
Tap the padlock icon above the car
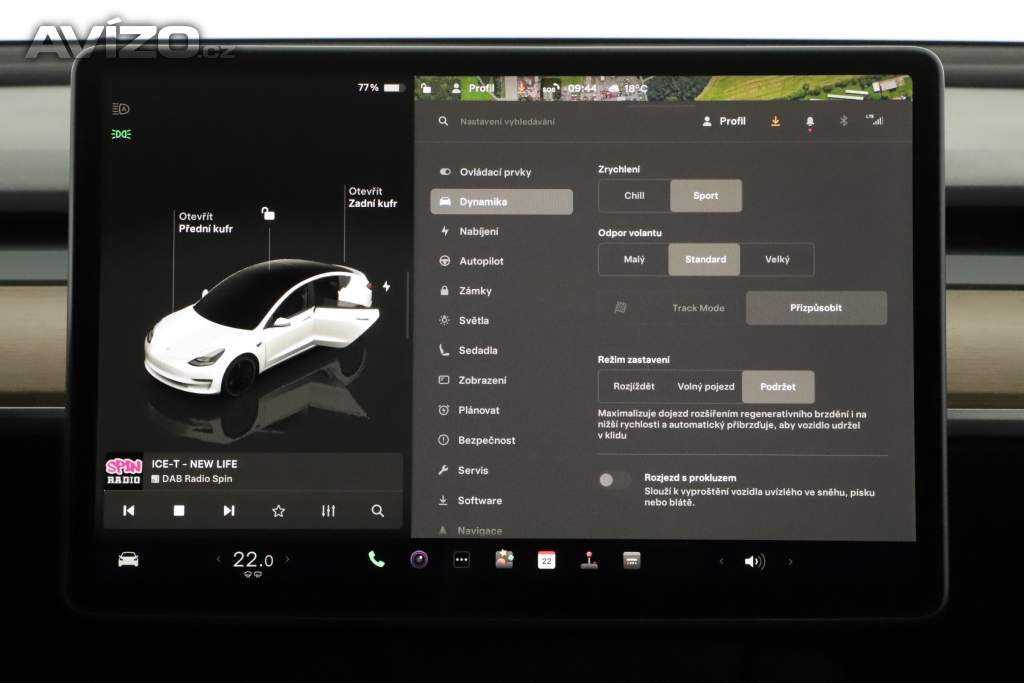pyautogui.click(x=268, y=213)
